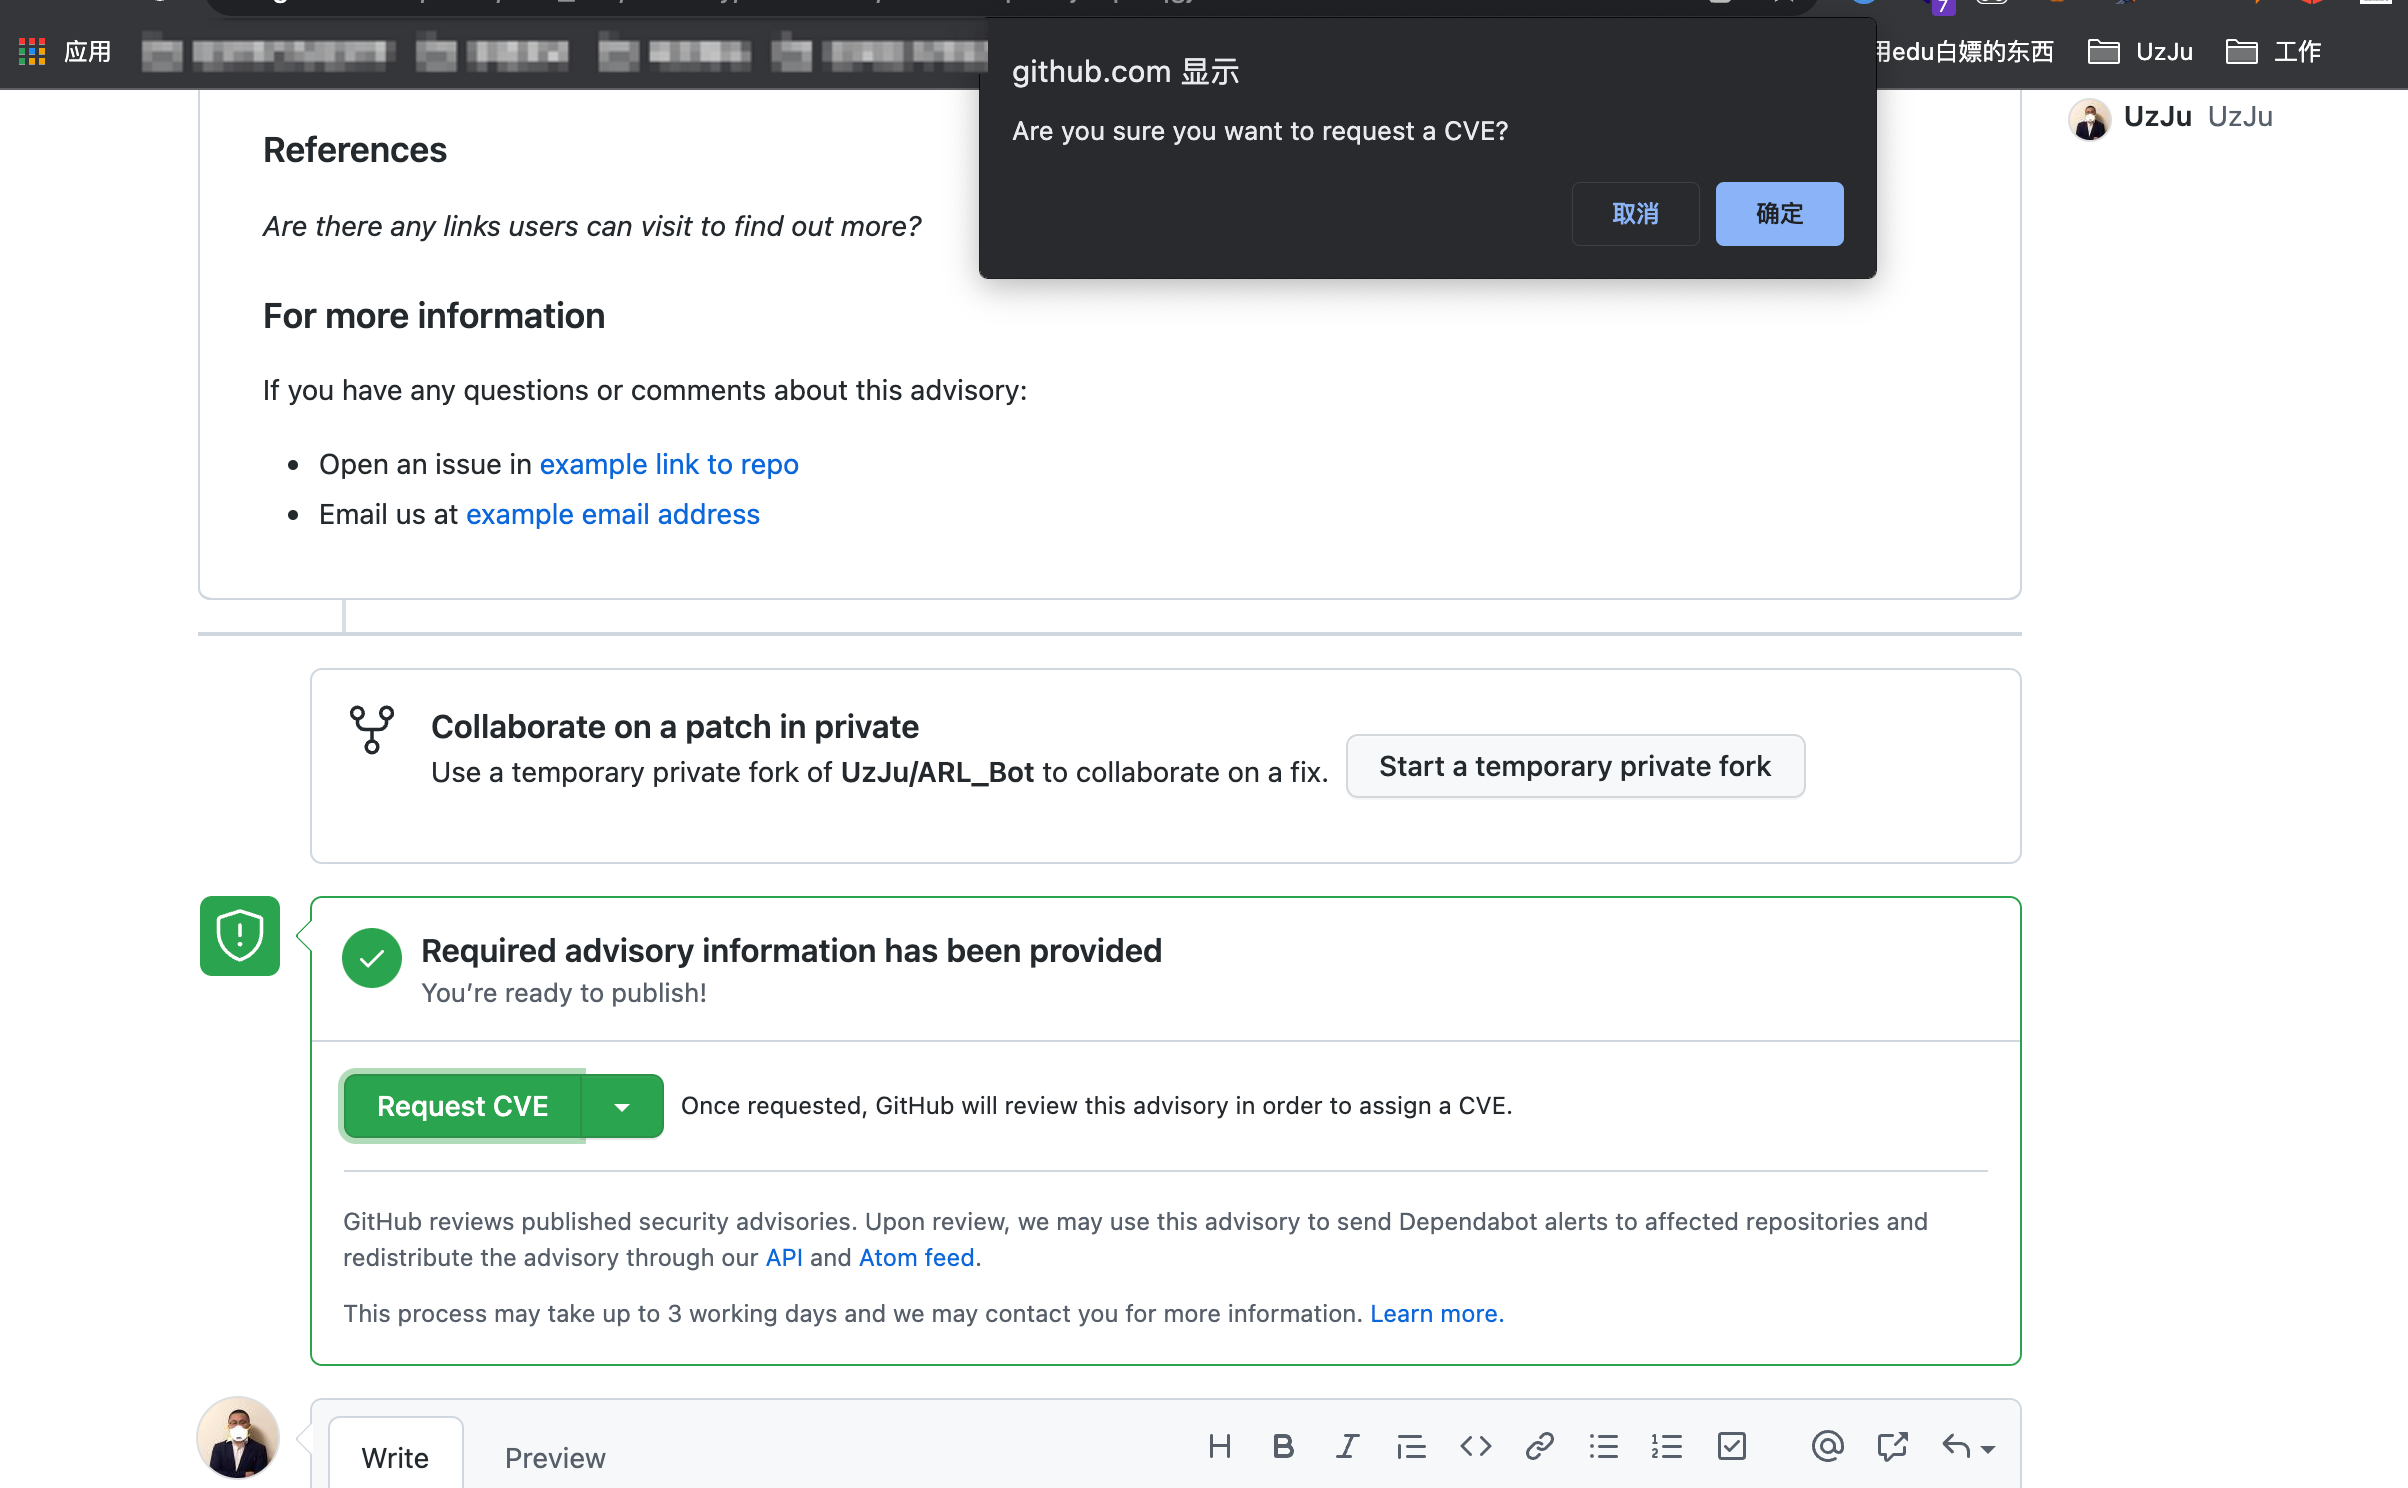Toggle bold text in comment toolbar
The width and height of the screenshot is (2408, 1488).
1283,1446
